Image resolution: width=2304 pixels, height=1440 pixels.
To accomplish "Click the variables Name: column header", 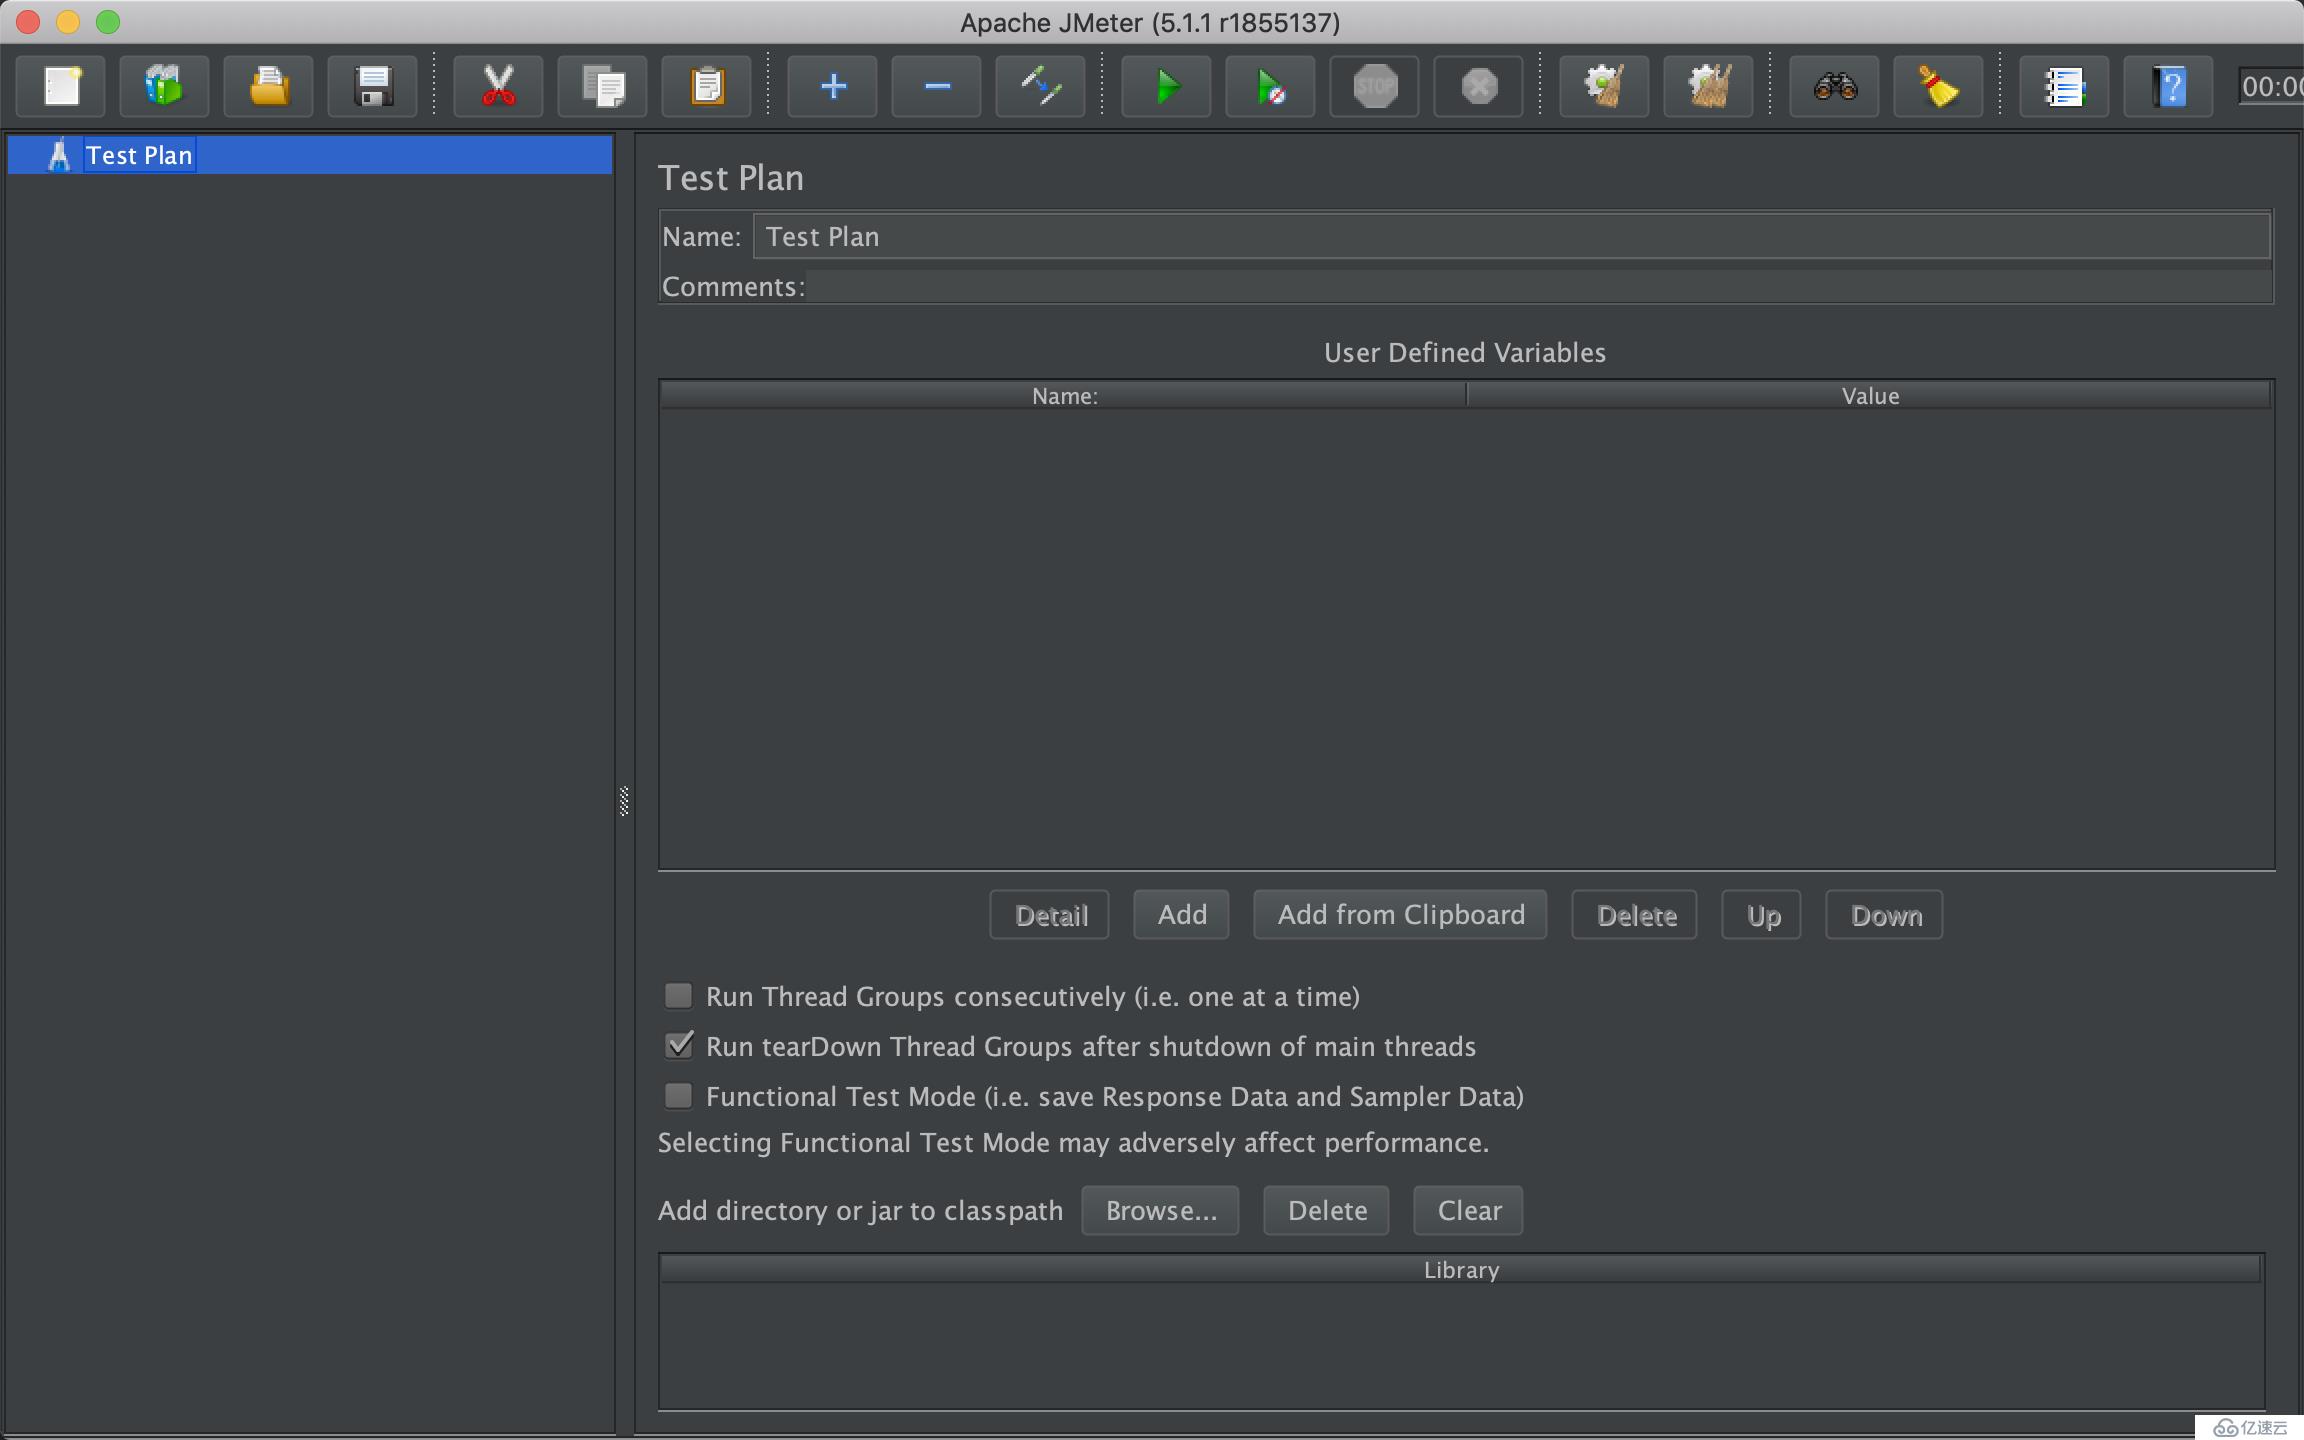I will click(1064, 396).
